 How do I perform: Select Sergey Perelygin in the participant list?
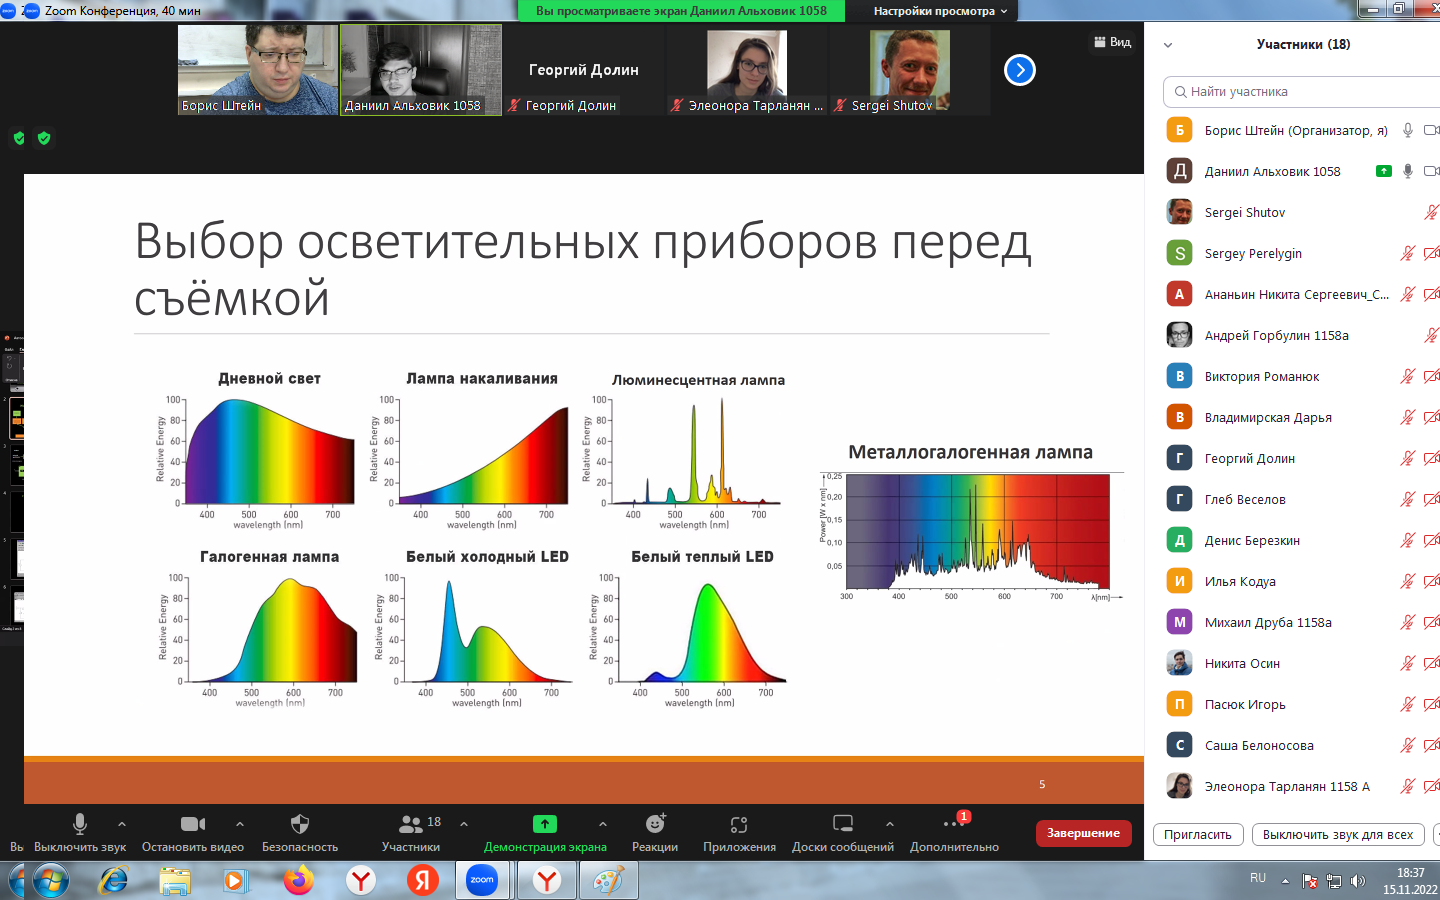pyautogui.click(x=1253, y=253)
